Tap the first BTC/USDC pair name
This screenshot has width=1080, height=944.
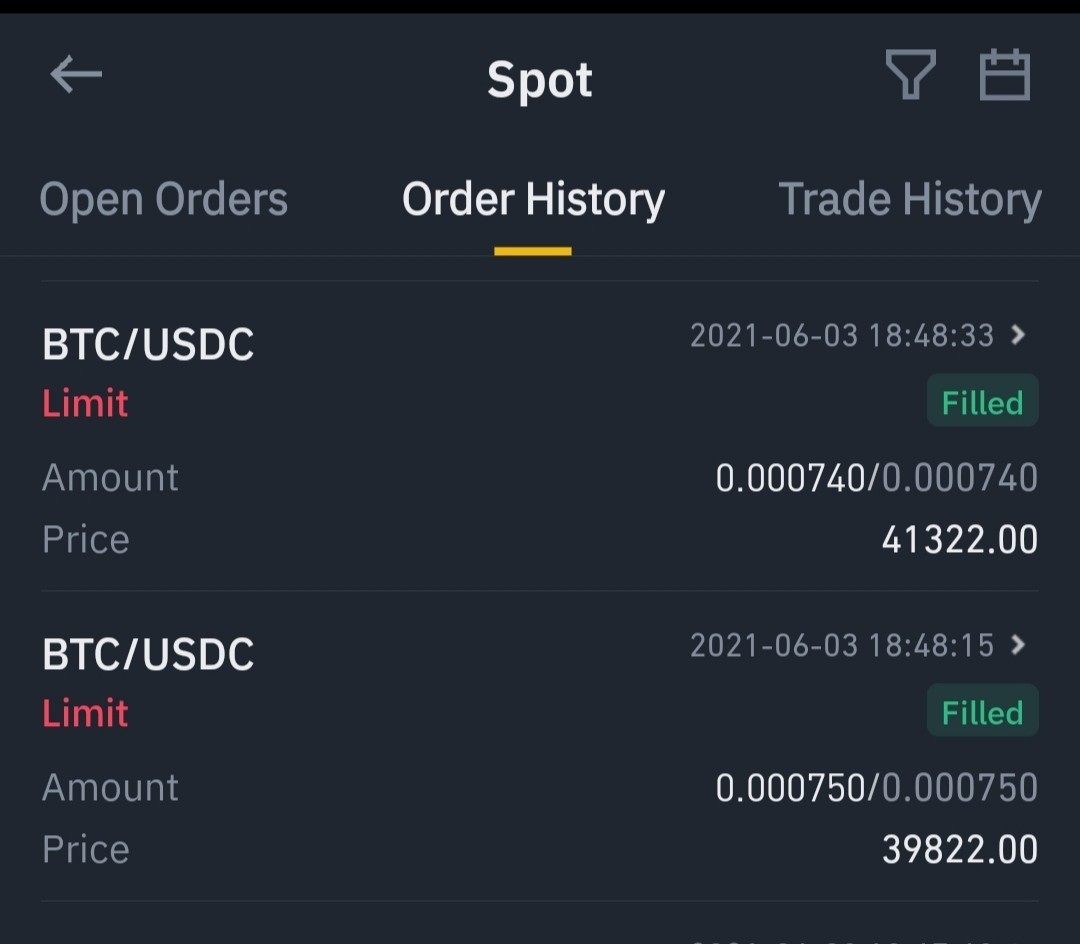[x=148, y=344]
